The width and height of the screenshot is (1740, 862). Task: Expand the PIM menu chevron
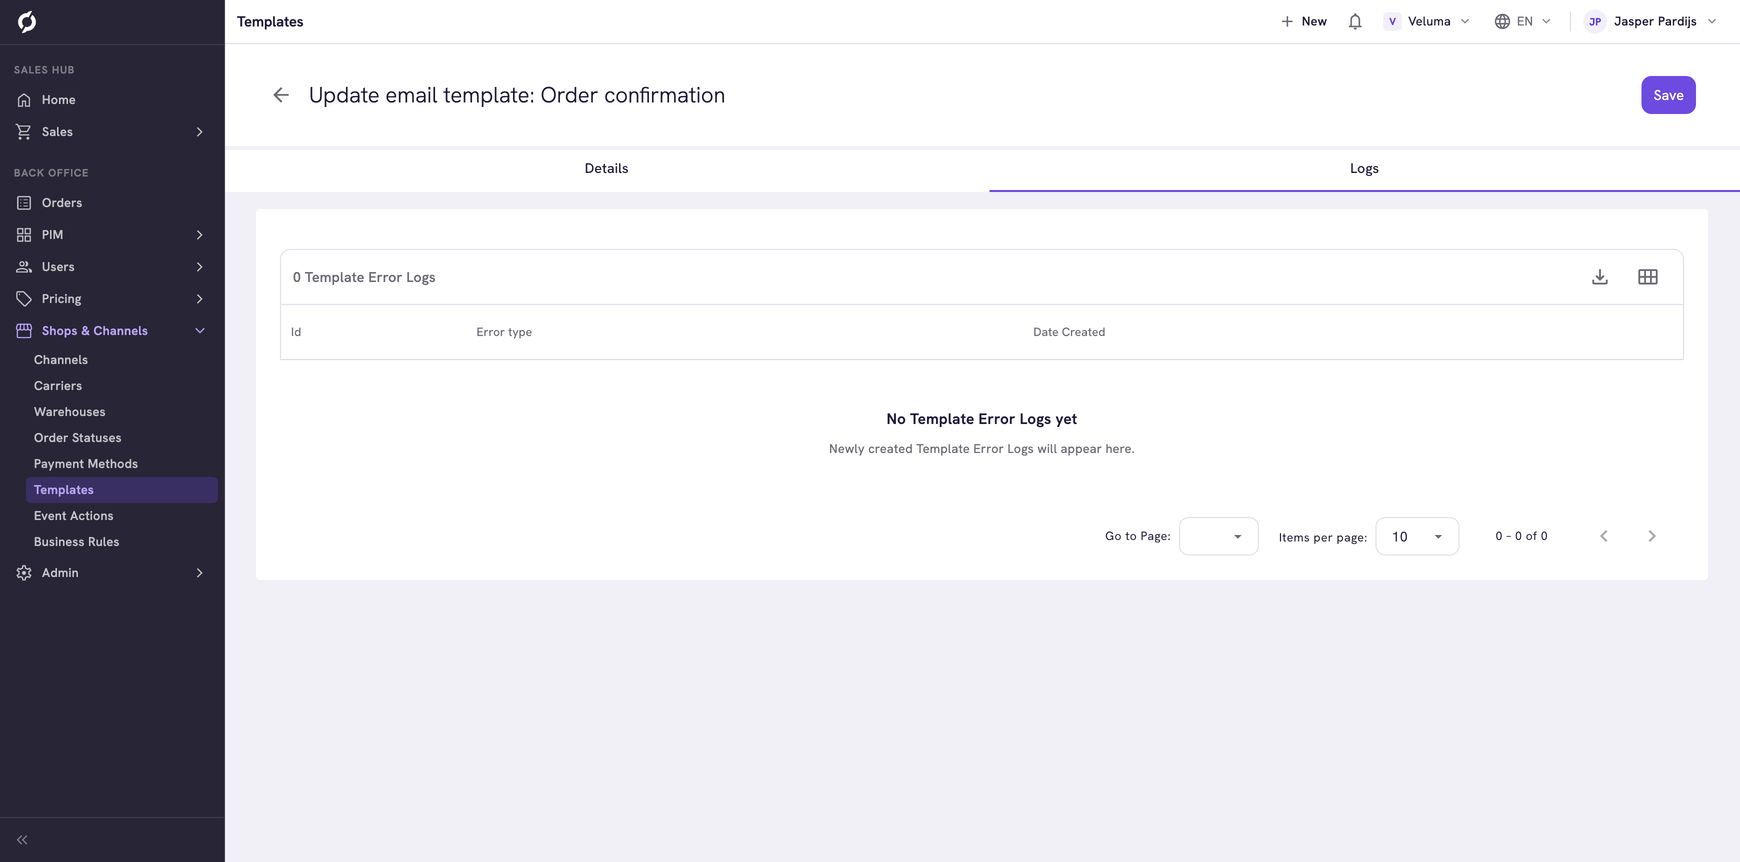pyautogui.click(x=199, y=235)
